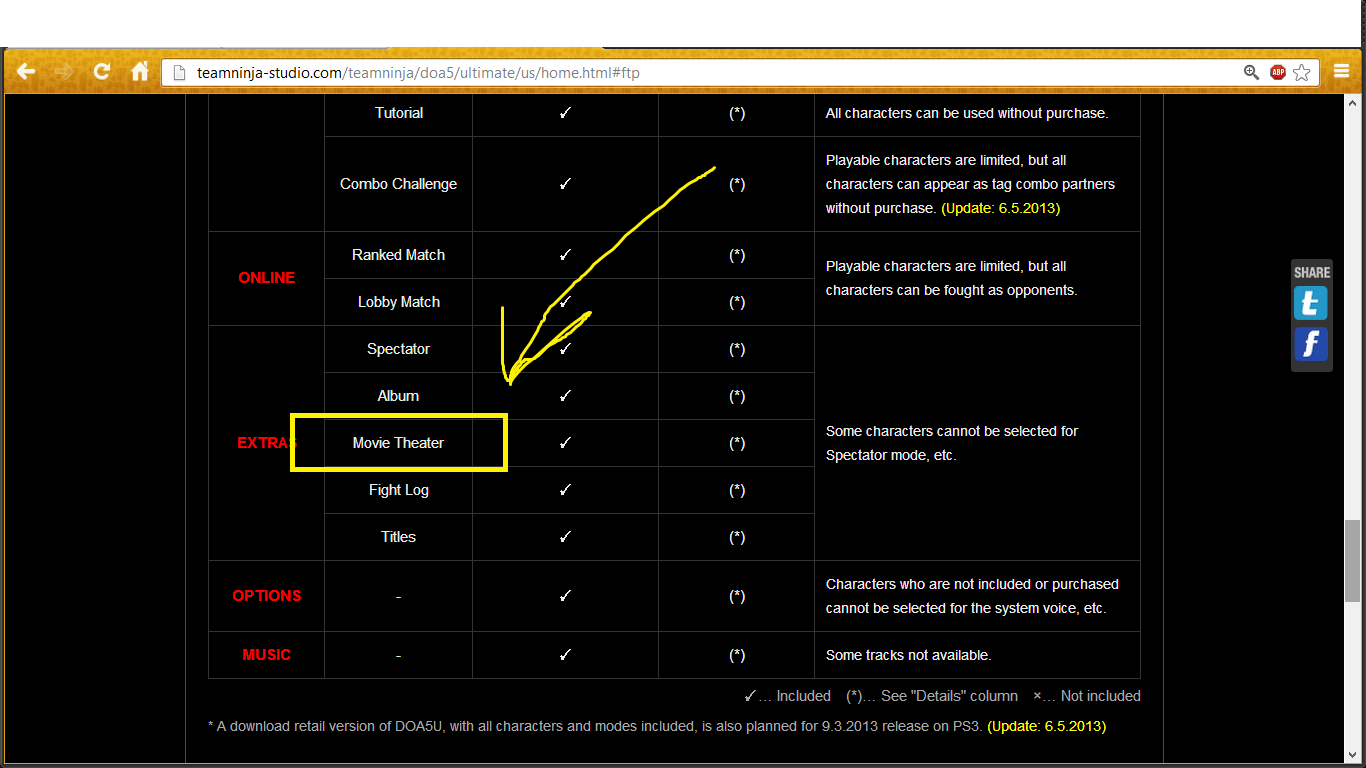Click the browser Back arrow
Image resolution: width=1366 pixels, height=768 pixels.
(x=26, y=72)
